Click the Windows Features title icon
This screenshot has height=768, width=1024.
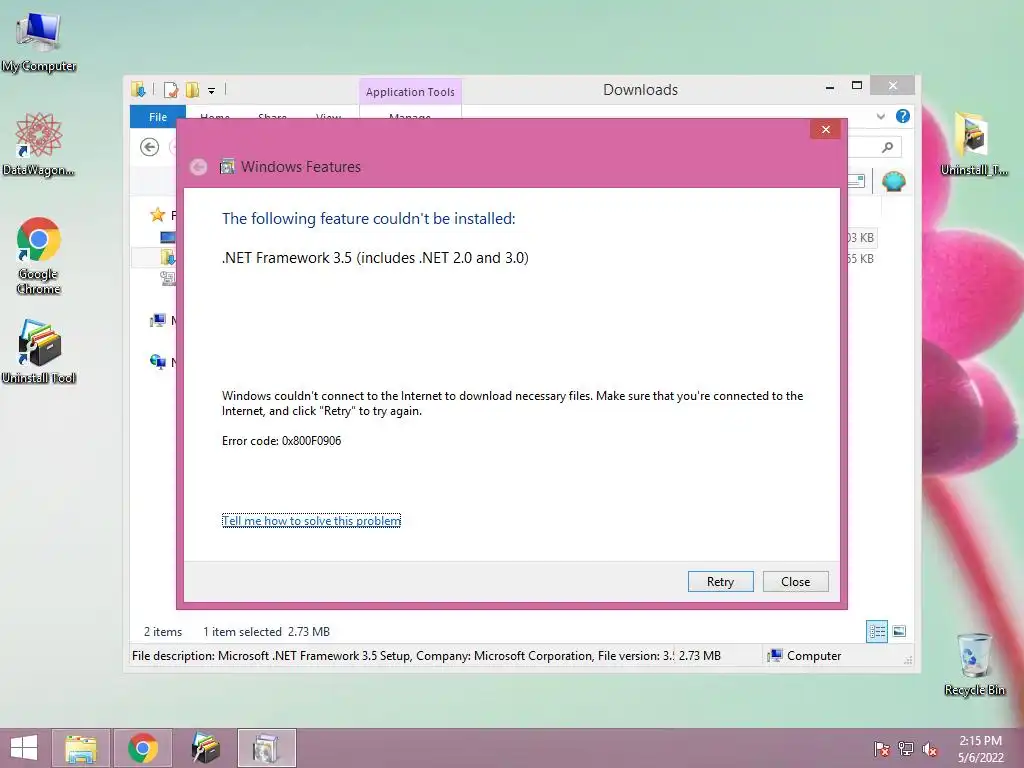227,167
